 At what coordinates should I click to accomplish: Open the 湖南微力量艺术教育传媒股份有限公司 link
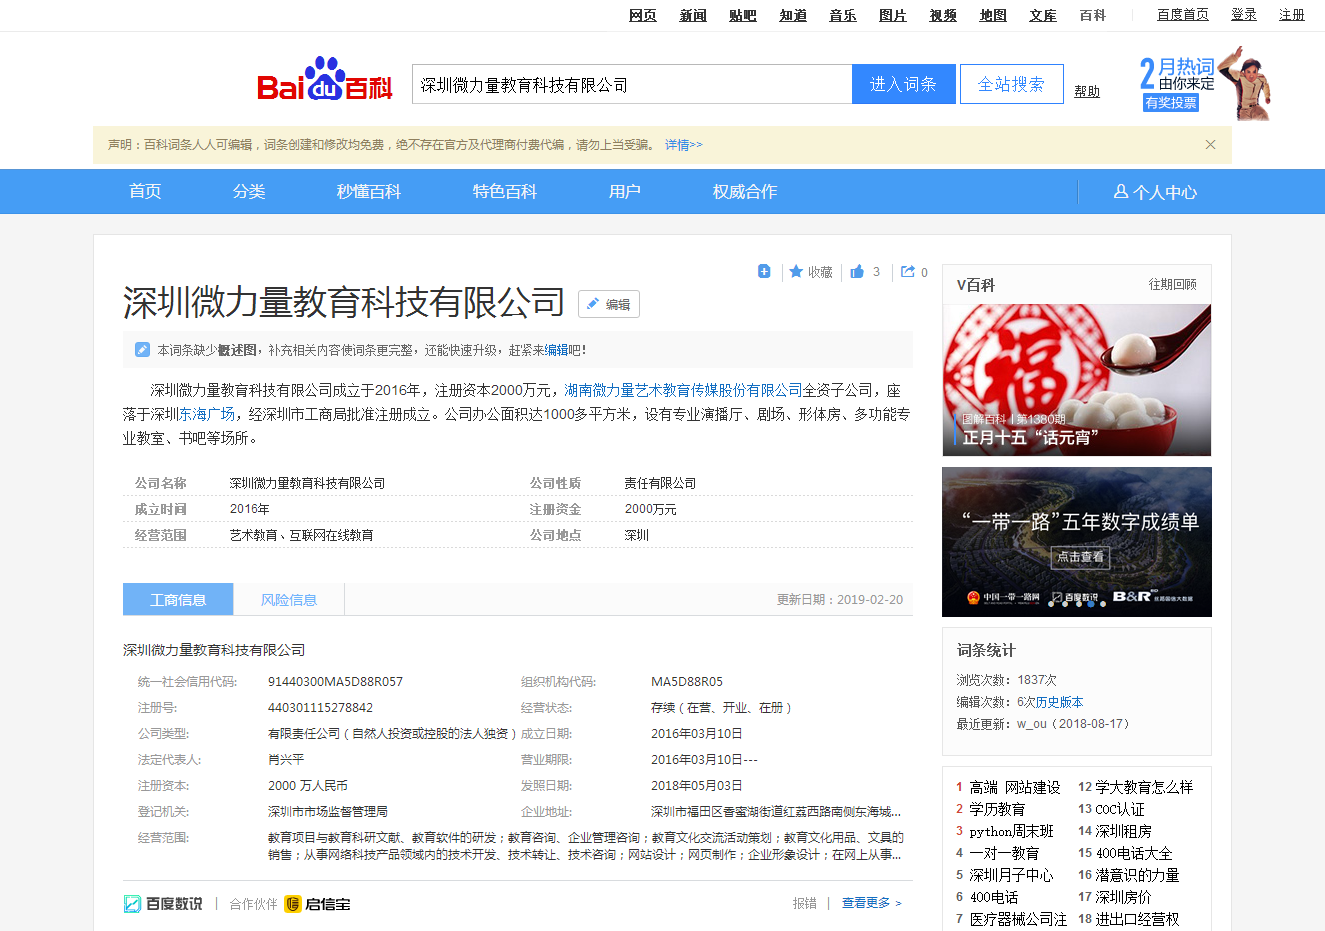coord(683,390)
